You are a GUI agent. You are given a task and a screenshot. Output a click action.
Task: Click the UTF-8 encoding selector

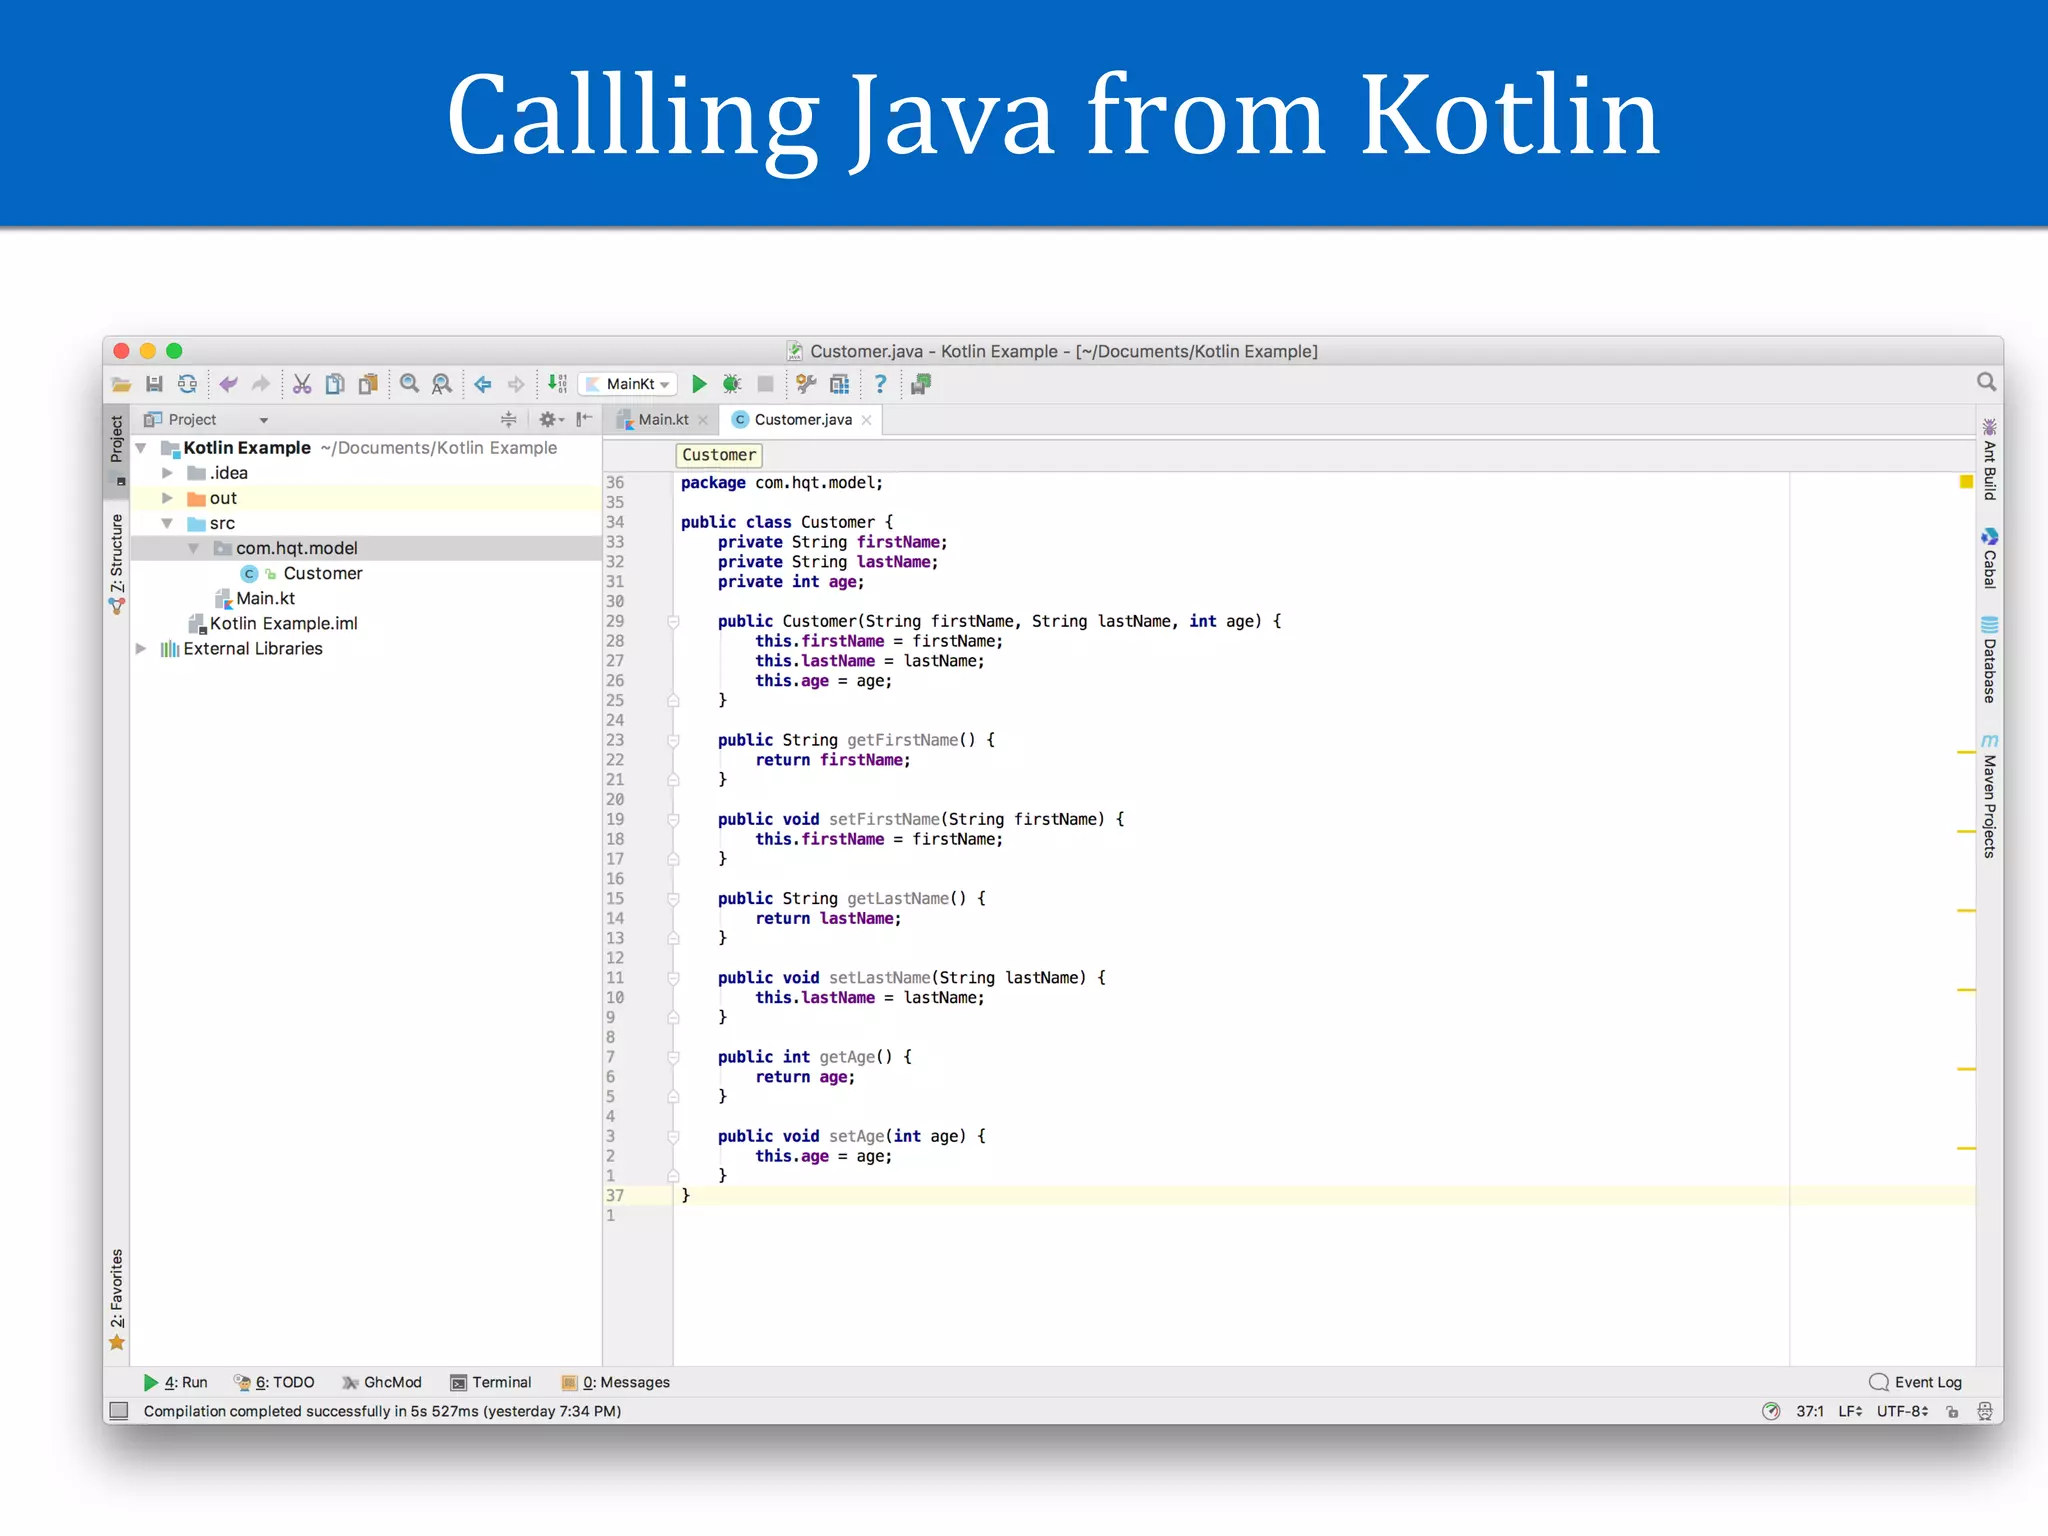click(1902, 1411)
